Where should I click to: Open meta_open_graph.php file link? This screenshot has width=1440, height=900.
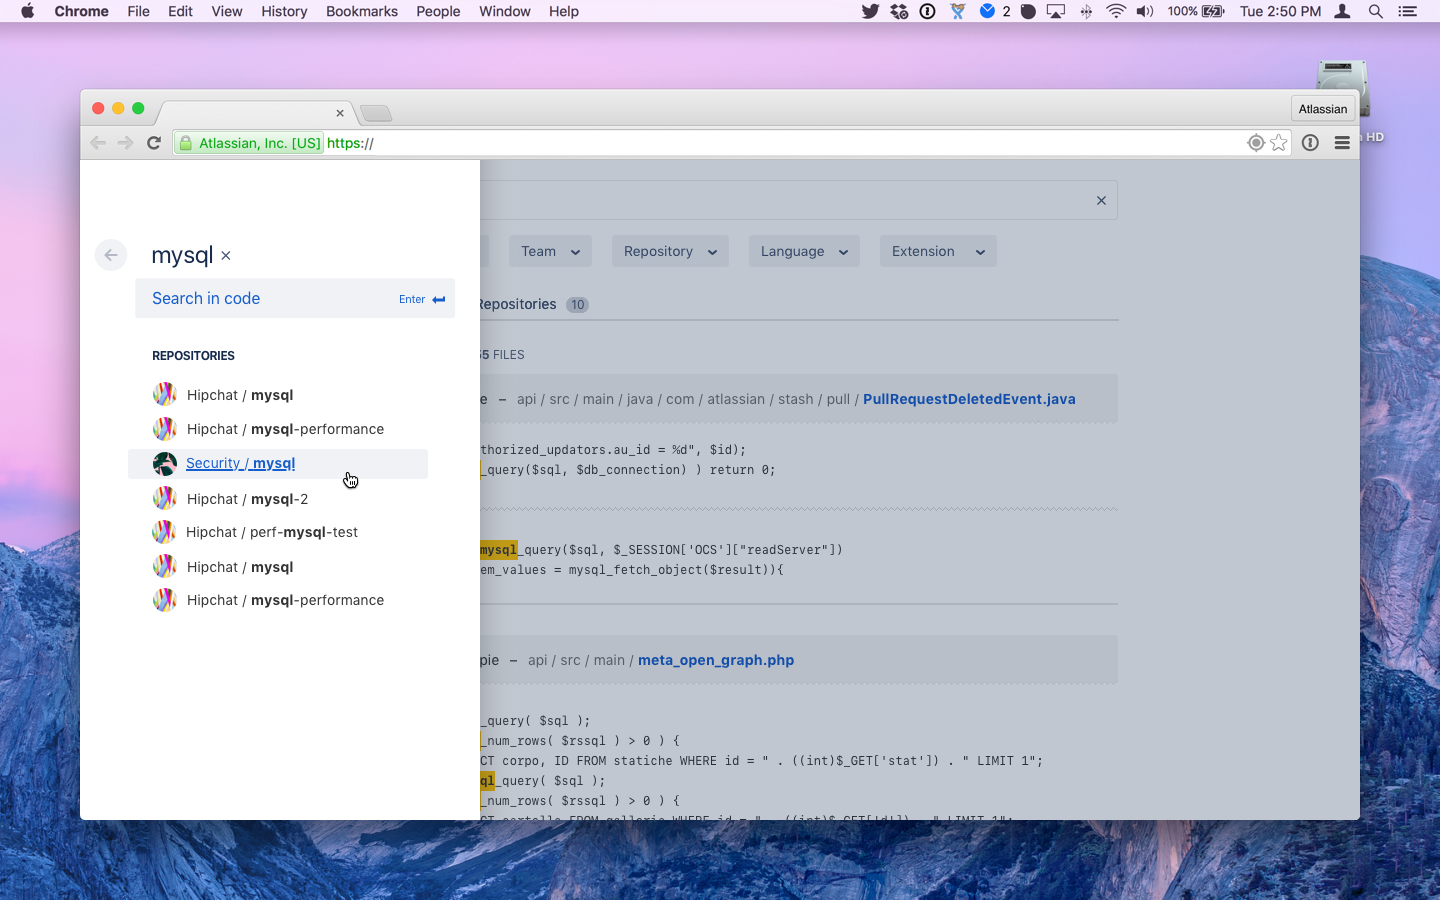click(x=716, y=660)
